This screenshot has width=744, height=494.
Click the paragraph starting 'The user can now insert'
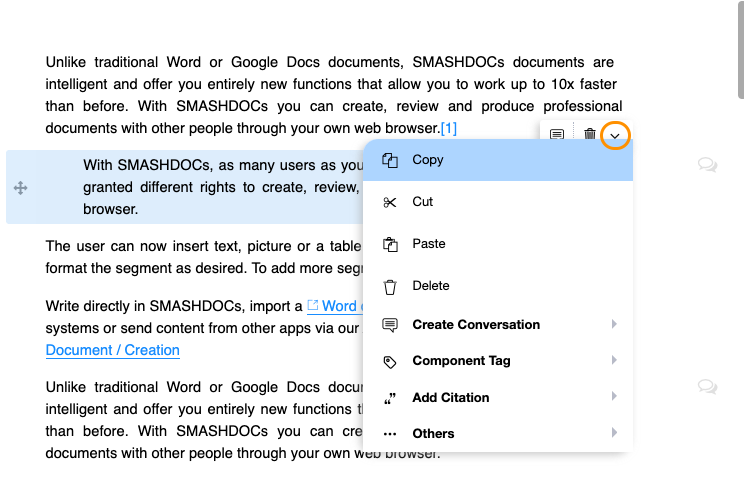pos(204,257)
